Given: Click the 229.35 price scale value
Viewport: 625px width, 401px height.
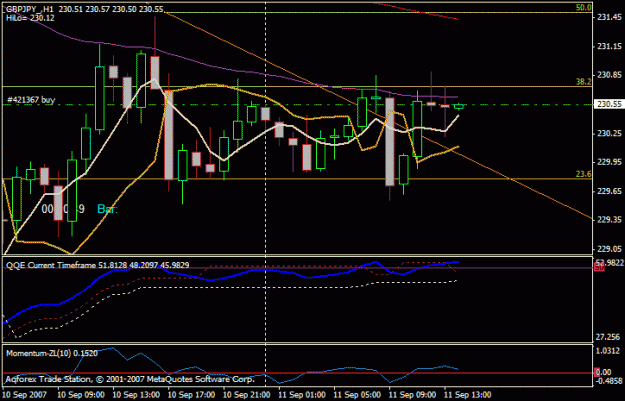Looking at the screenshot, I should (609, 220).
